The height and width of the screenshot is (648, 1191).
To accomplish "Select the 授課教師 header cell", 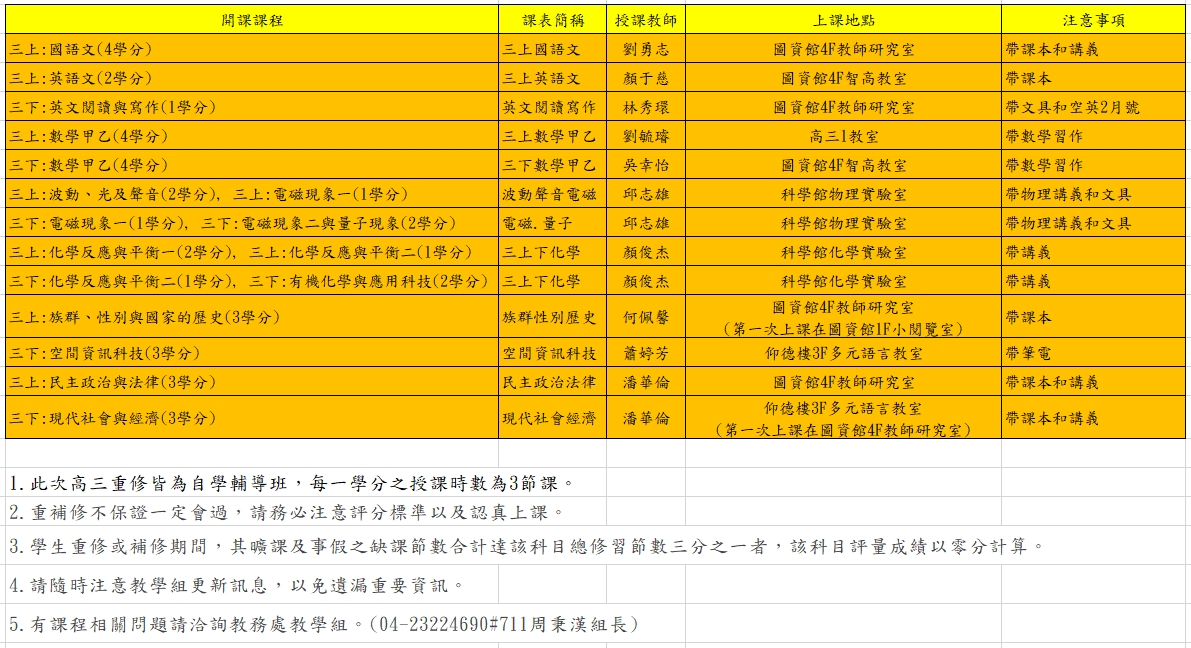I will 646,20.
